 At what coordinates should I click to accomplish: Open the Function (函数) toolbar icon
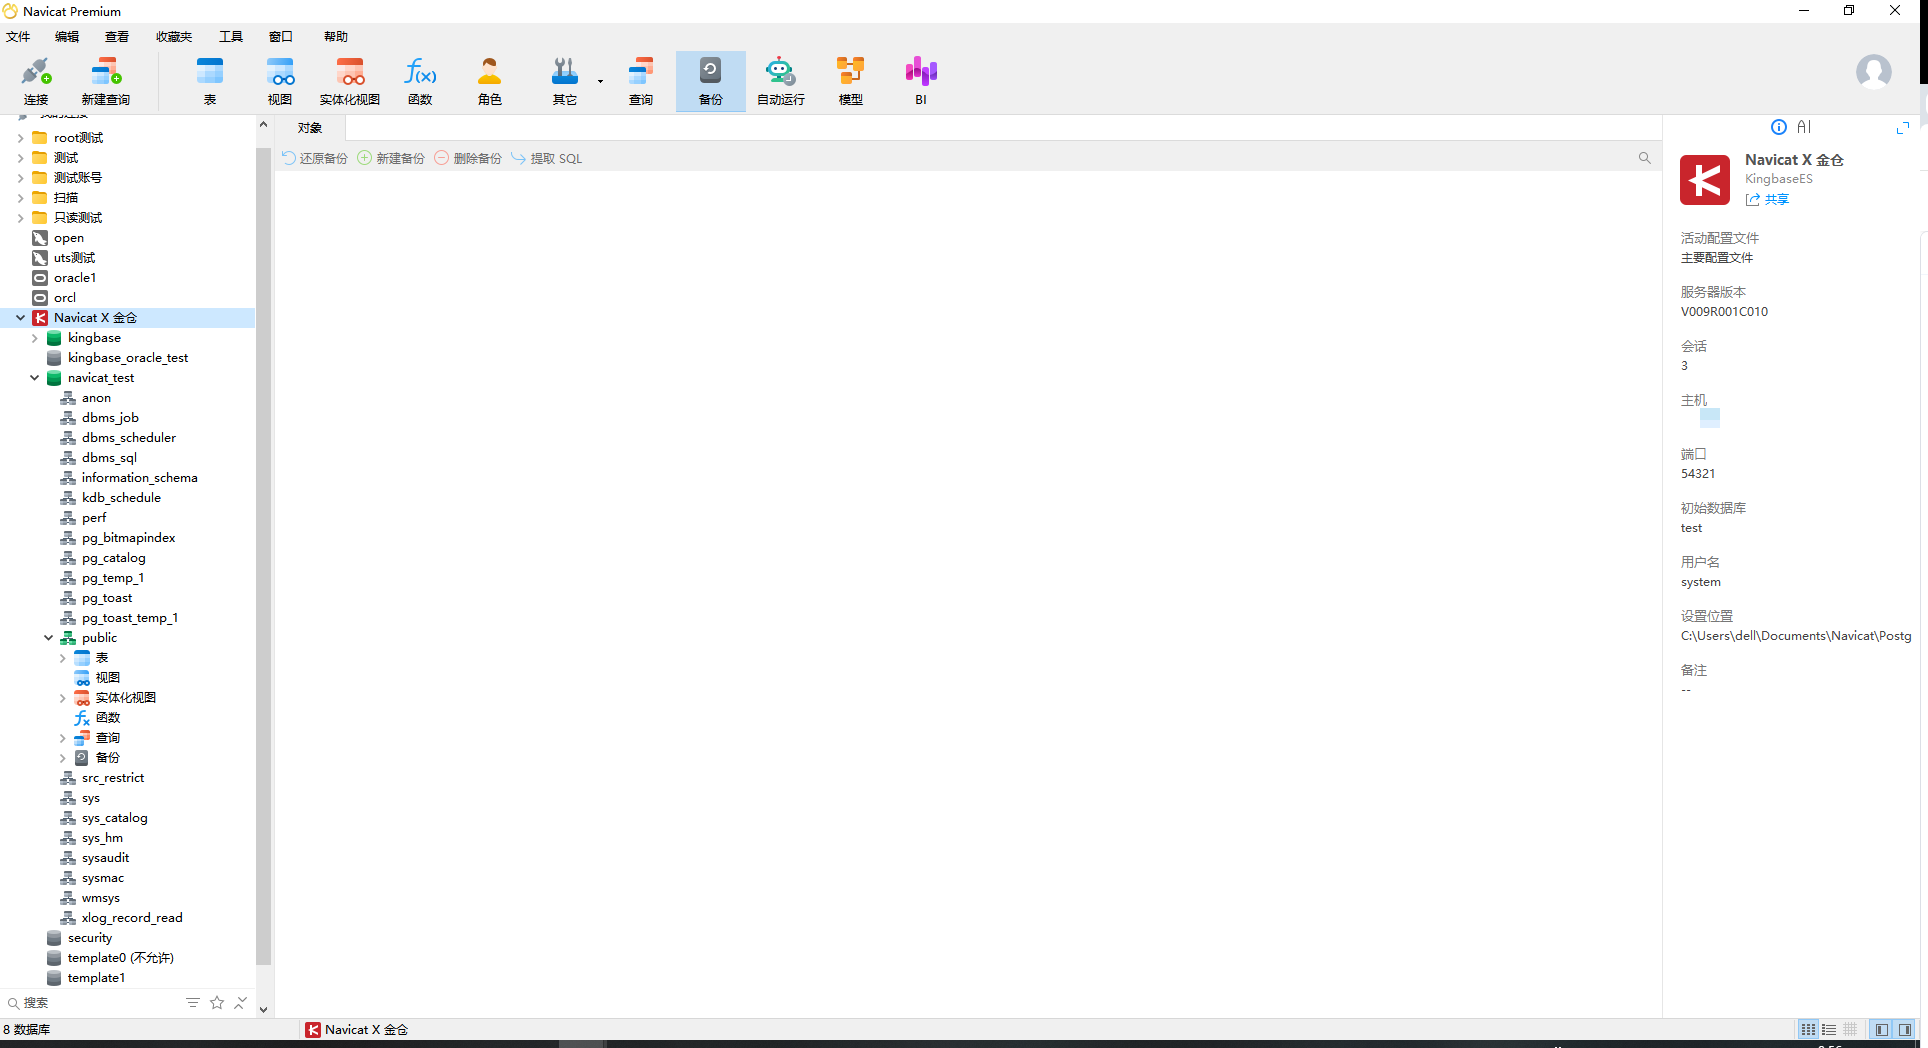tap(420, 81)
